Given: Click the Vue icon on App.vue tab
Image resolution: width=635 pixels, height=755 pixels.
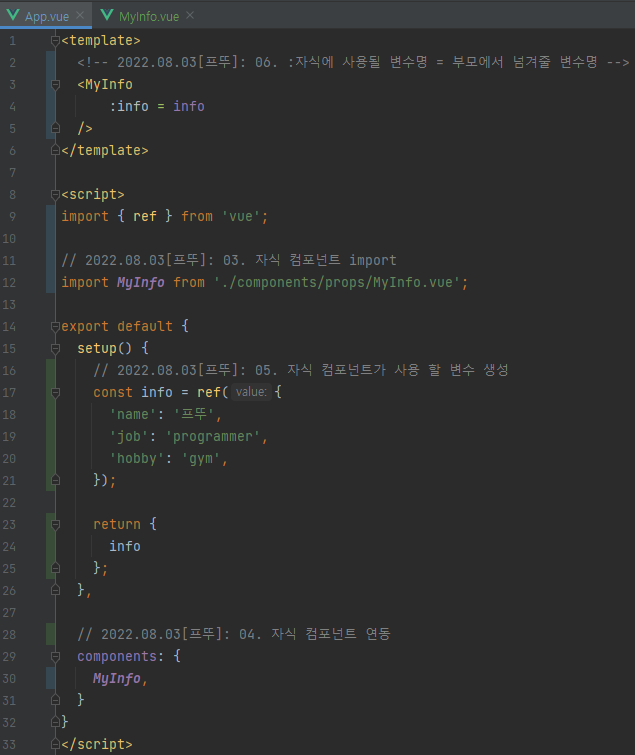Looking at the screenshot, I should (x=13, y=15).
